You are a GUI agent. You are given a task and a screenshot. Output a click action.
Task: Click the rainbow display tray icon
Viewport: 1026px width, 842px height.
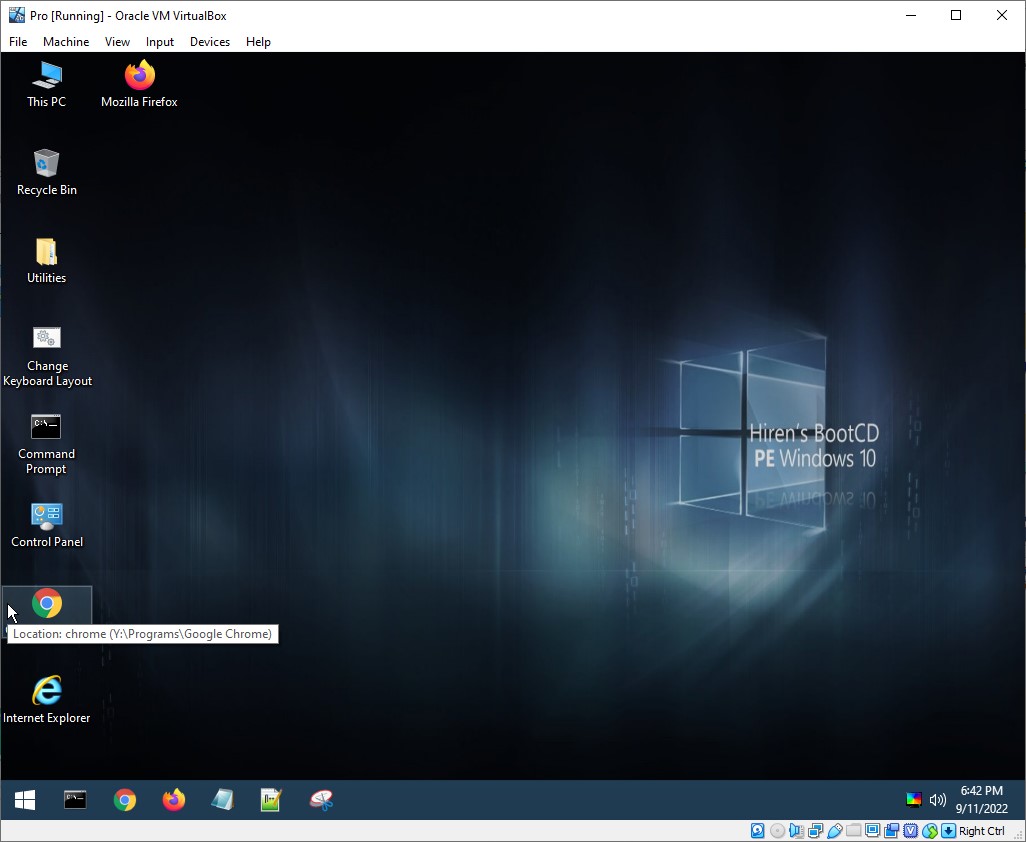(x=913, y=799)
